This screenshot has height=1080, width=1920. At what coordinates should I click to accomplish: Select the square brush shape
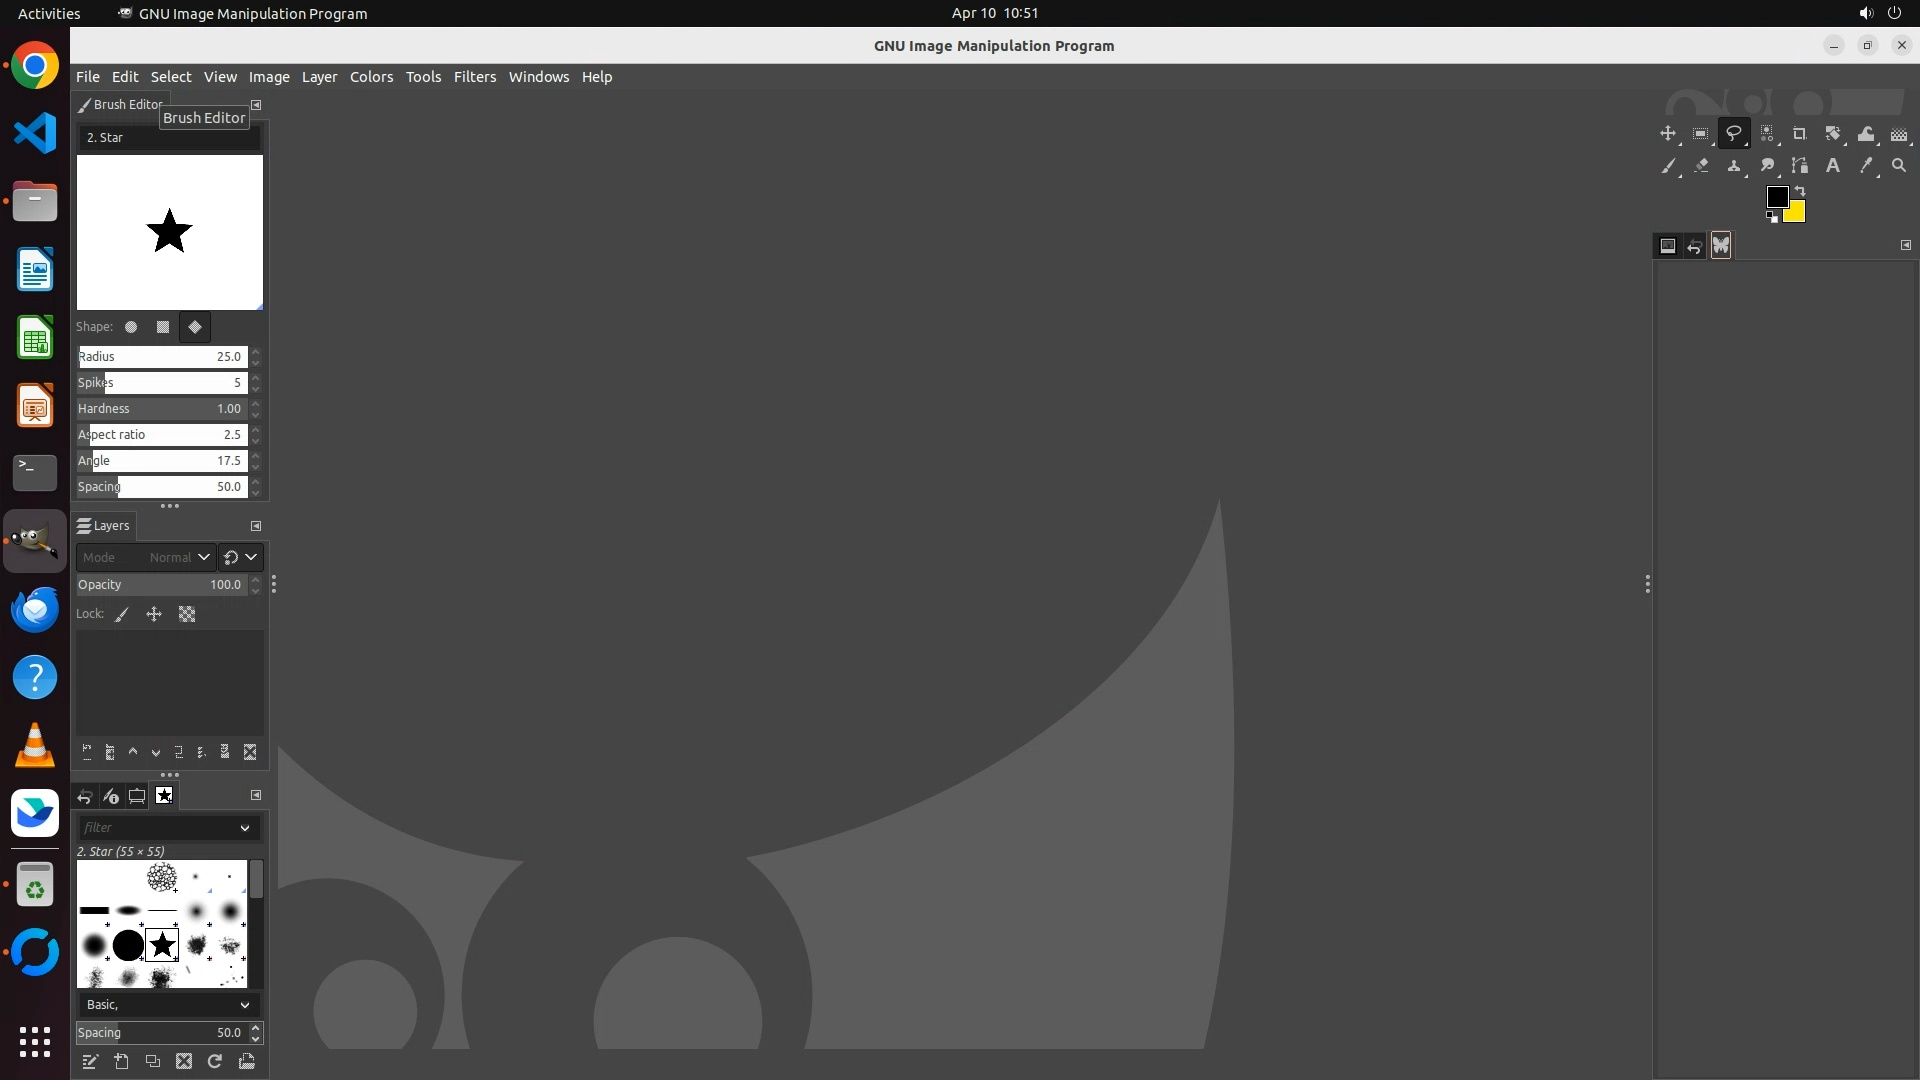tap(163, 327)
